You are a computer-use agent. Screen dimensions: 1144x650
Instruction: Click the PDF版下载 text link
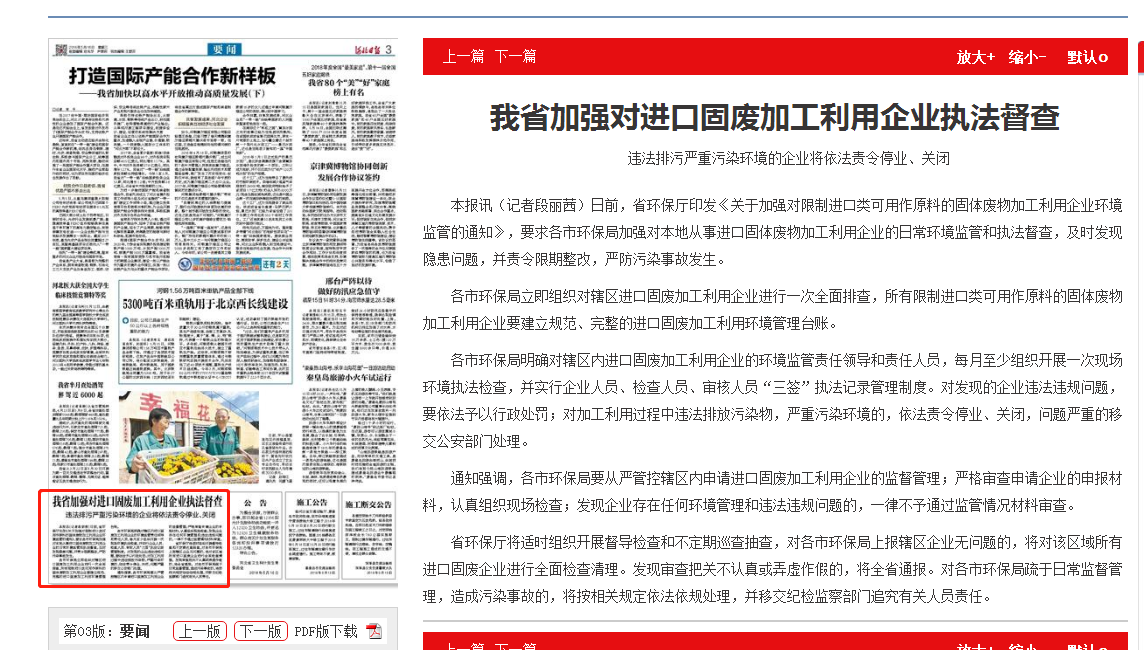(325, 631)
